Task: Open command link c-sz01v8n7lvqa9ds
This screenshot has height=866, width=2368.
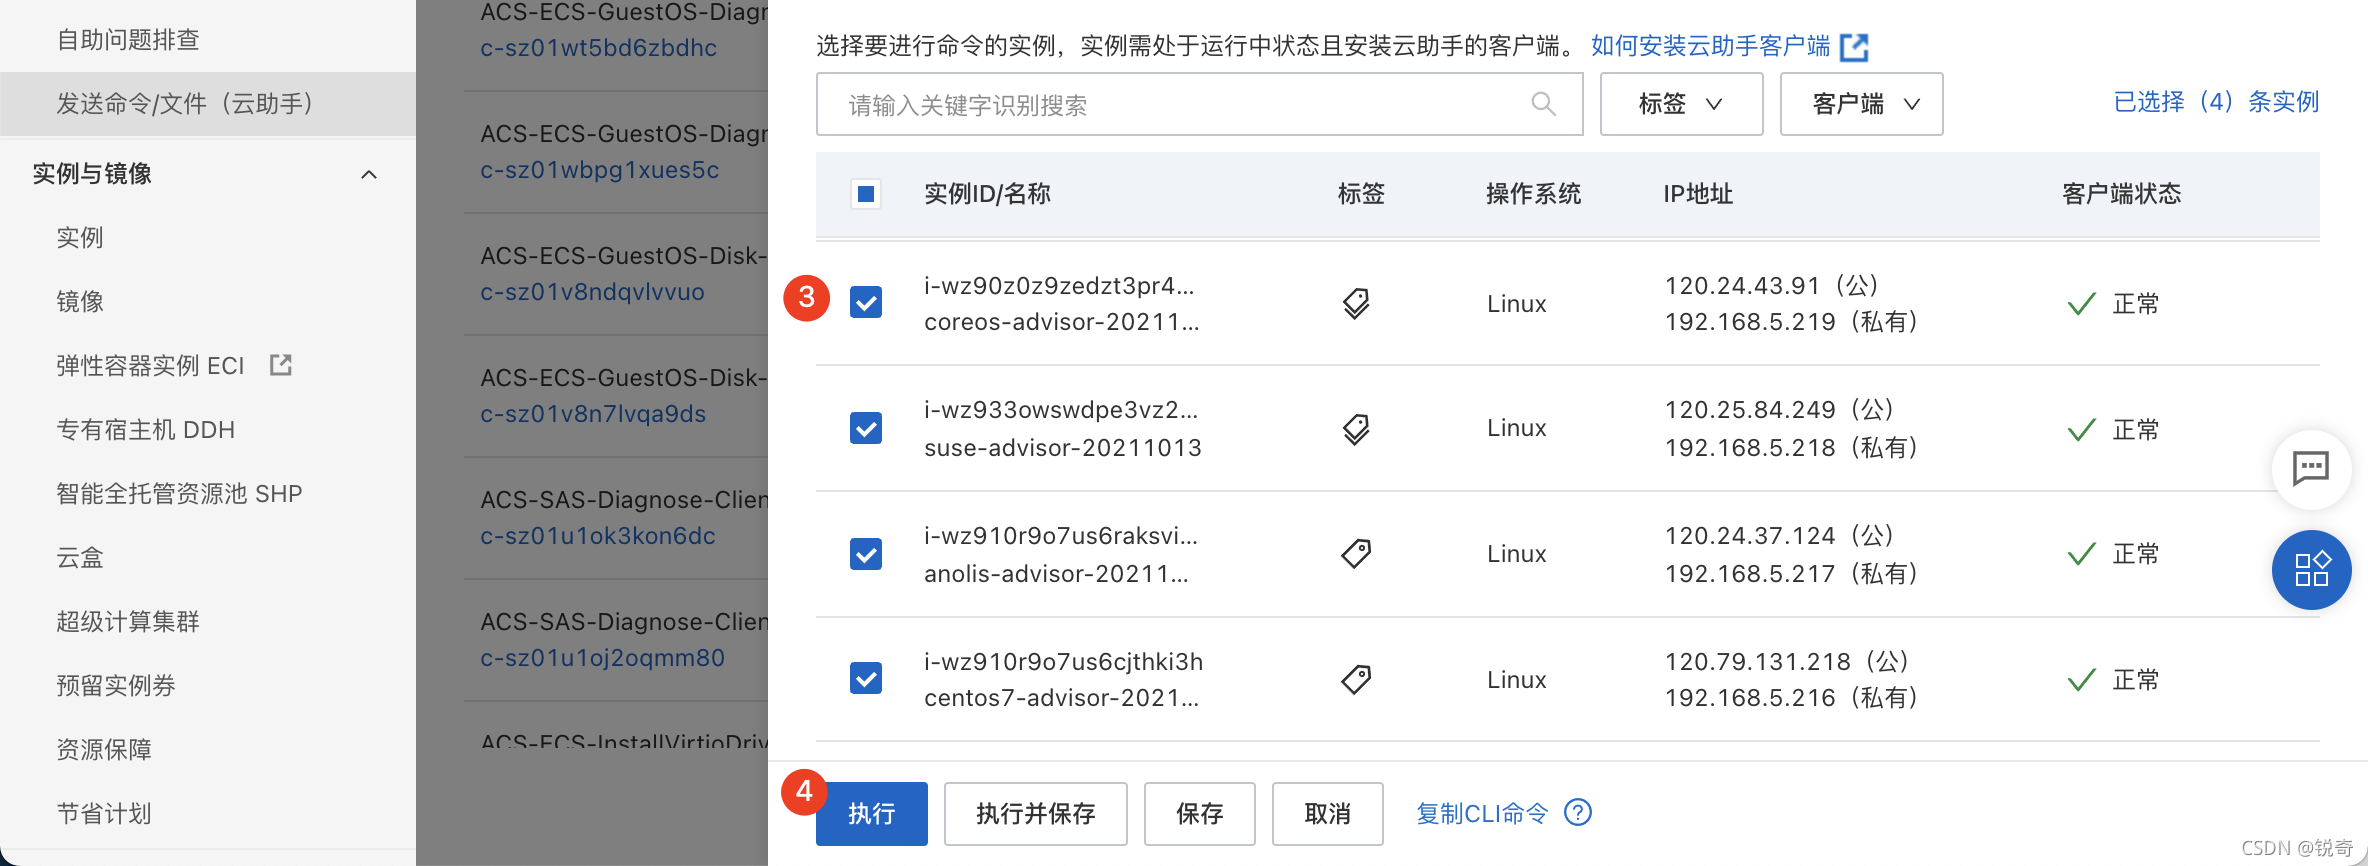Action: click(593, 414)
